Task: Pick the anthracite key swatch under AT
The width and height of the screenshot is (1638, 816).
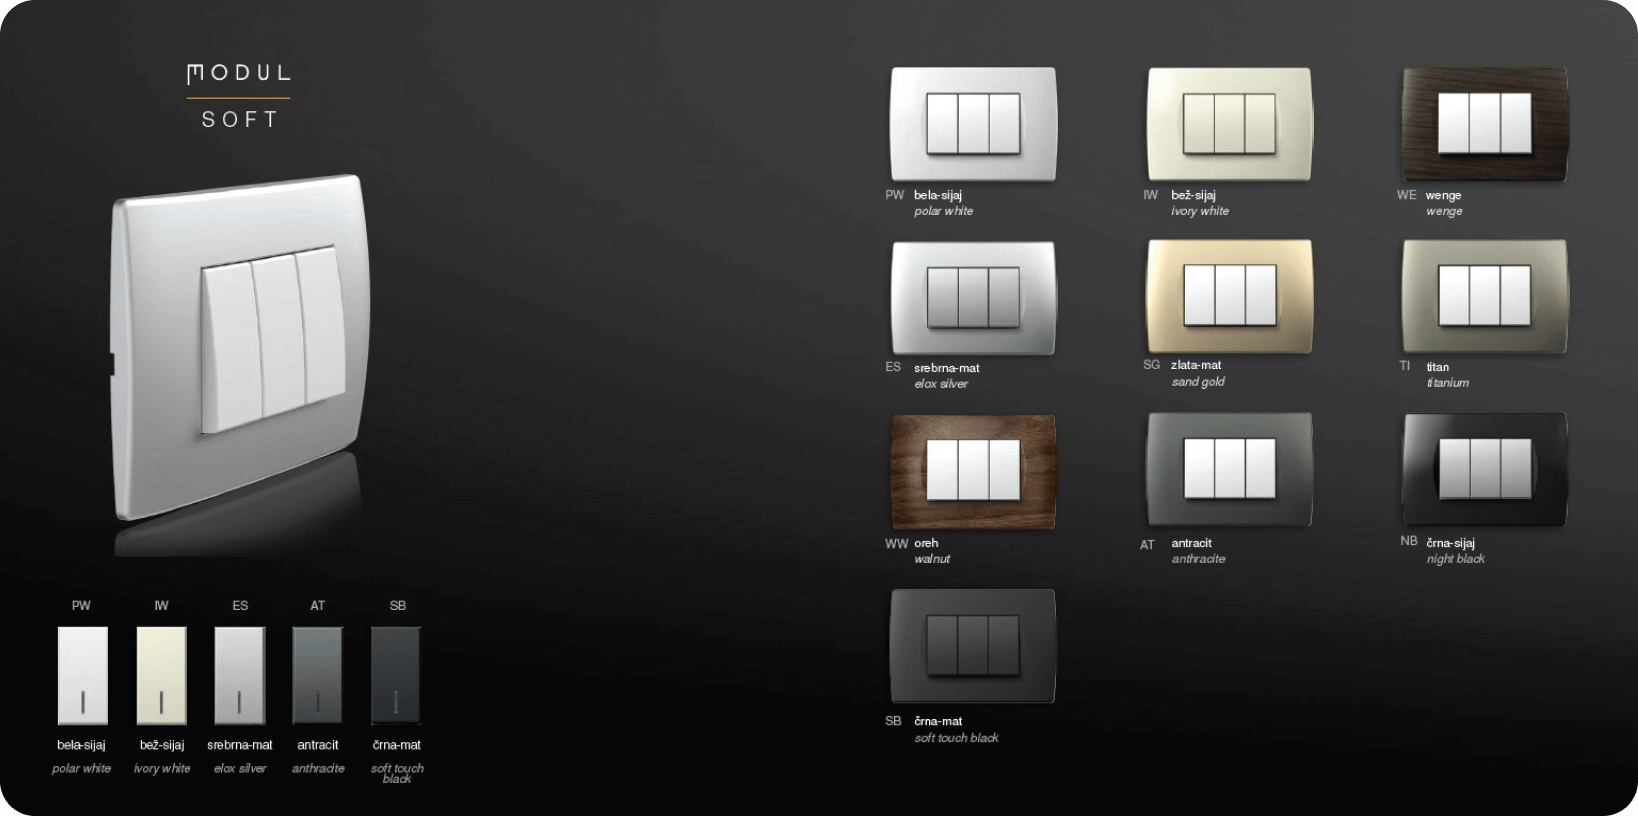Action: point(317,676)
